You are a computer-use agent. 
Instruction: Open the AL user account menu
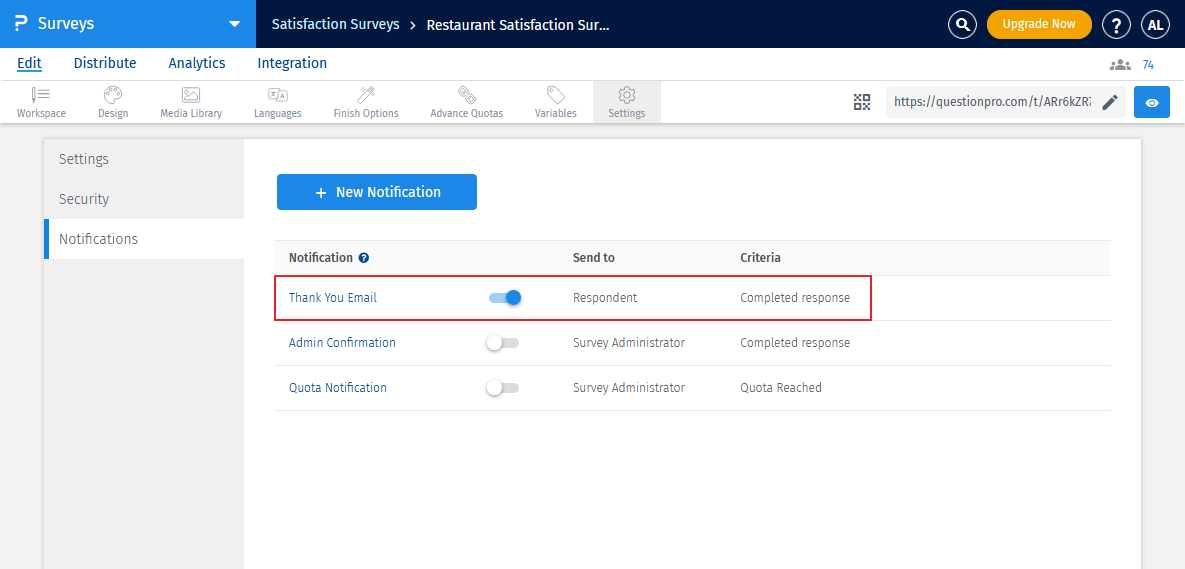[1155, 24]
